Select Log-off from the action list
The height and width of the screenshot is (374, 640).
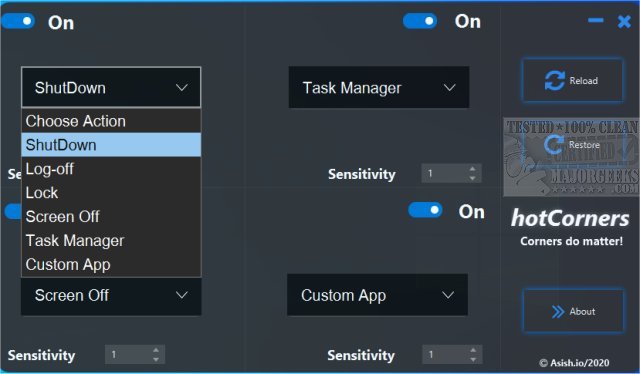coord(111,169)
